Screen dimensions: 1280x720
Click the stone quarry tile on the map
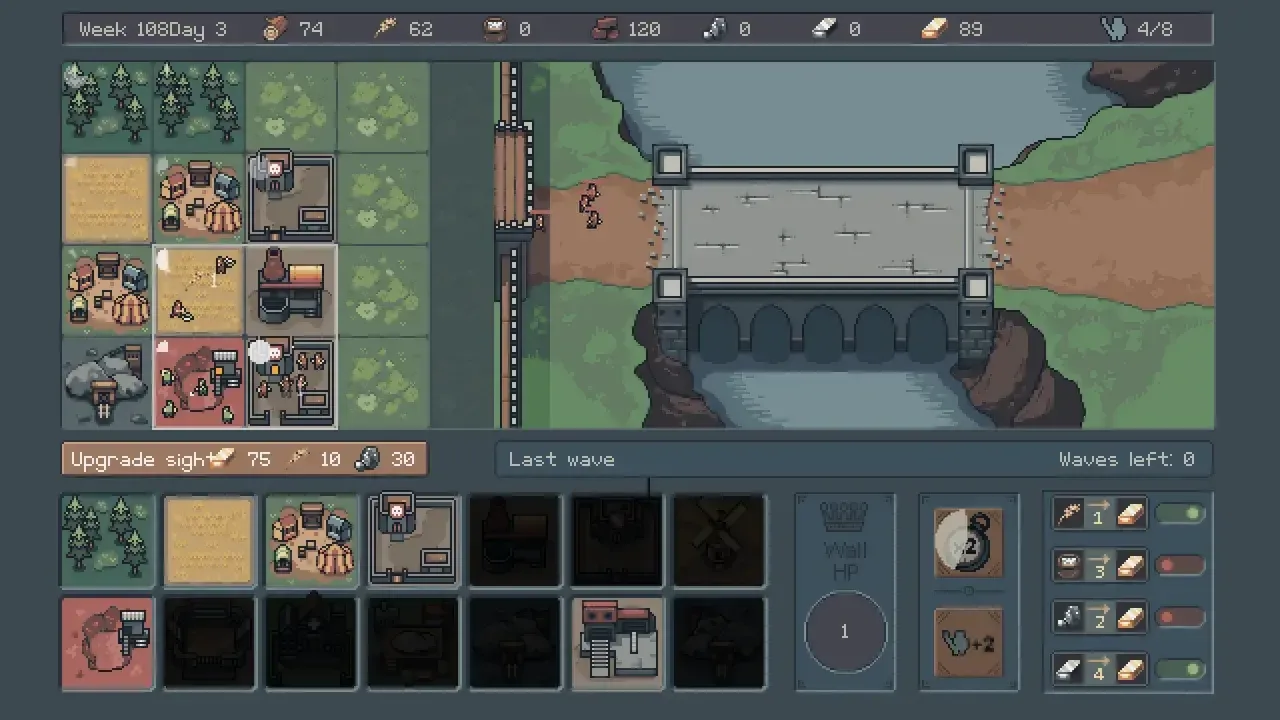click(x=107, y=382)
